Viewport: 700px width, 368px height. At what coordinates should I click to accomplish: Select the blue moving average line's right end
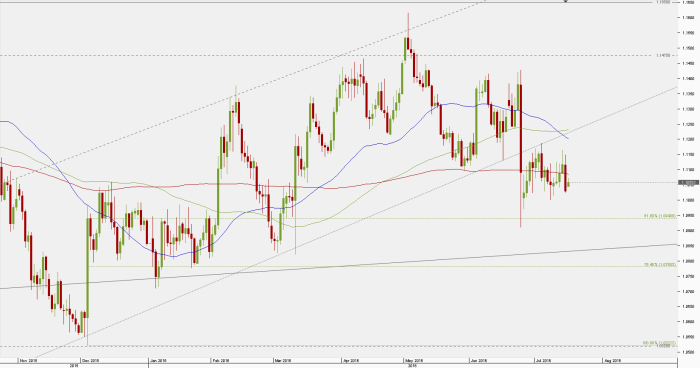point(567,138)
